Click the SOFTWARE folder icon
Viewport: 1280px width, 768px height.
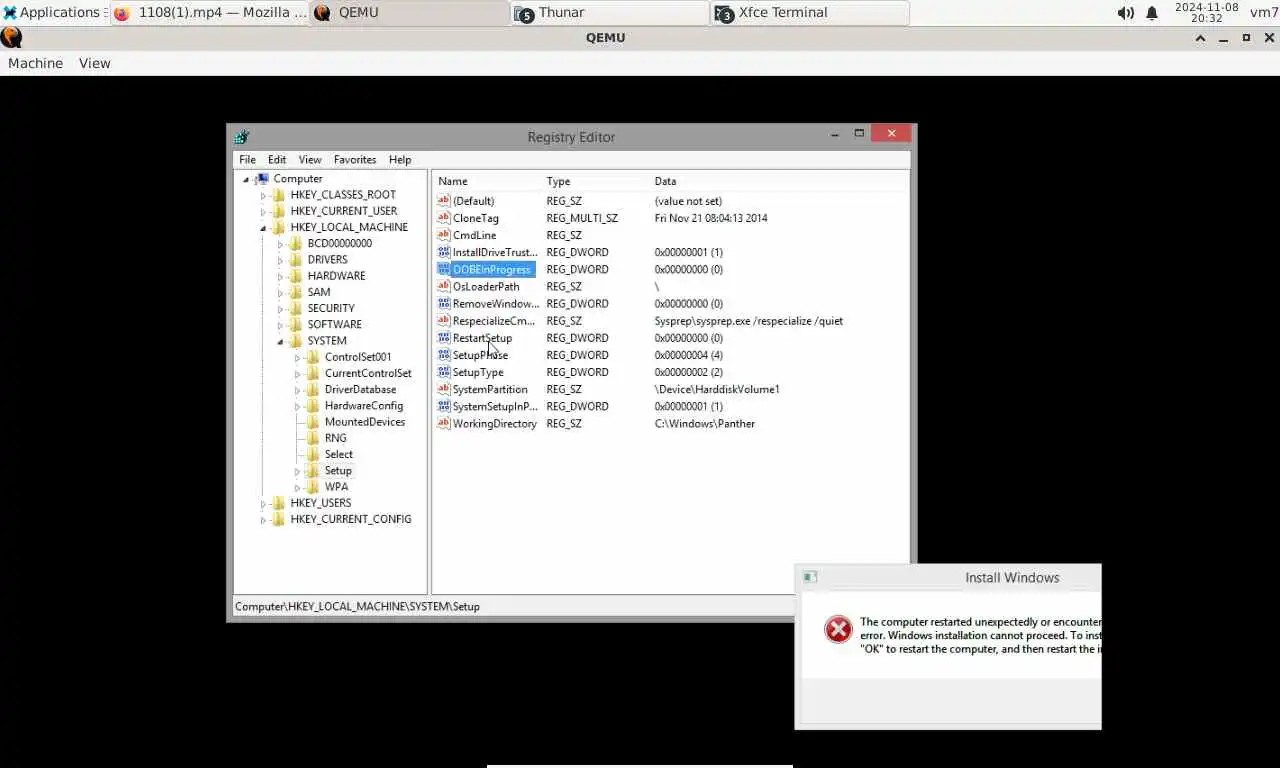(x=296, y=324)
